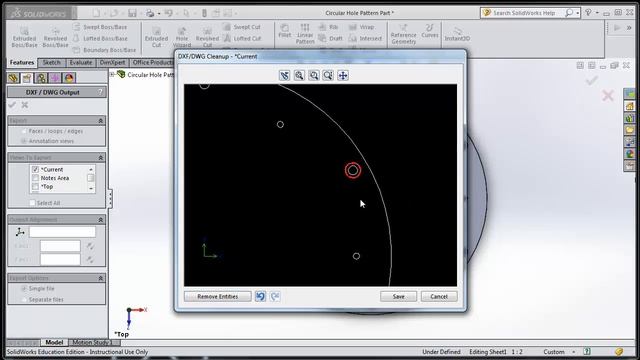Click the Extruded Cut tool
Screen dimensions: 640x360
click(156, 37)
